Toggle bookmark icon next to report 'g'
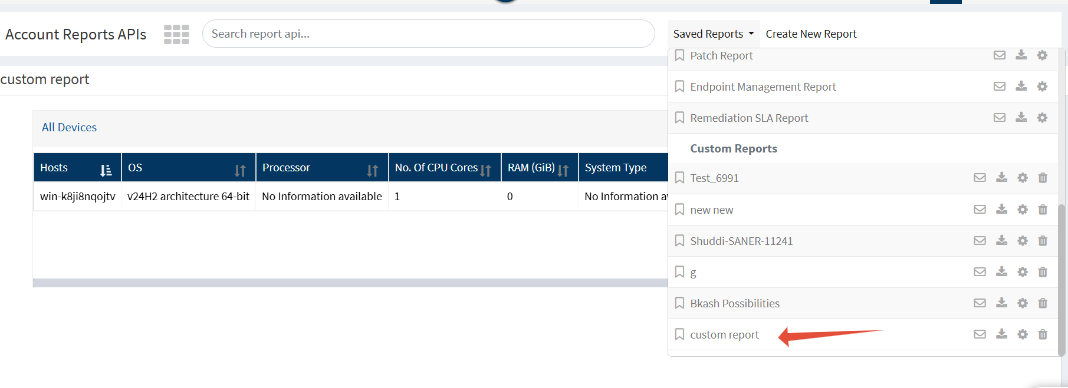The width and height of the screenshot is (1068, 388). click(679, 272)
